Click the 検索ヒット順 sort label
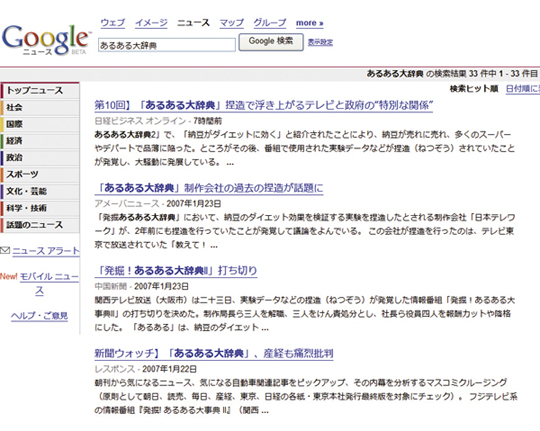Screen dimensions: 540x431 point(474,89)
